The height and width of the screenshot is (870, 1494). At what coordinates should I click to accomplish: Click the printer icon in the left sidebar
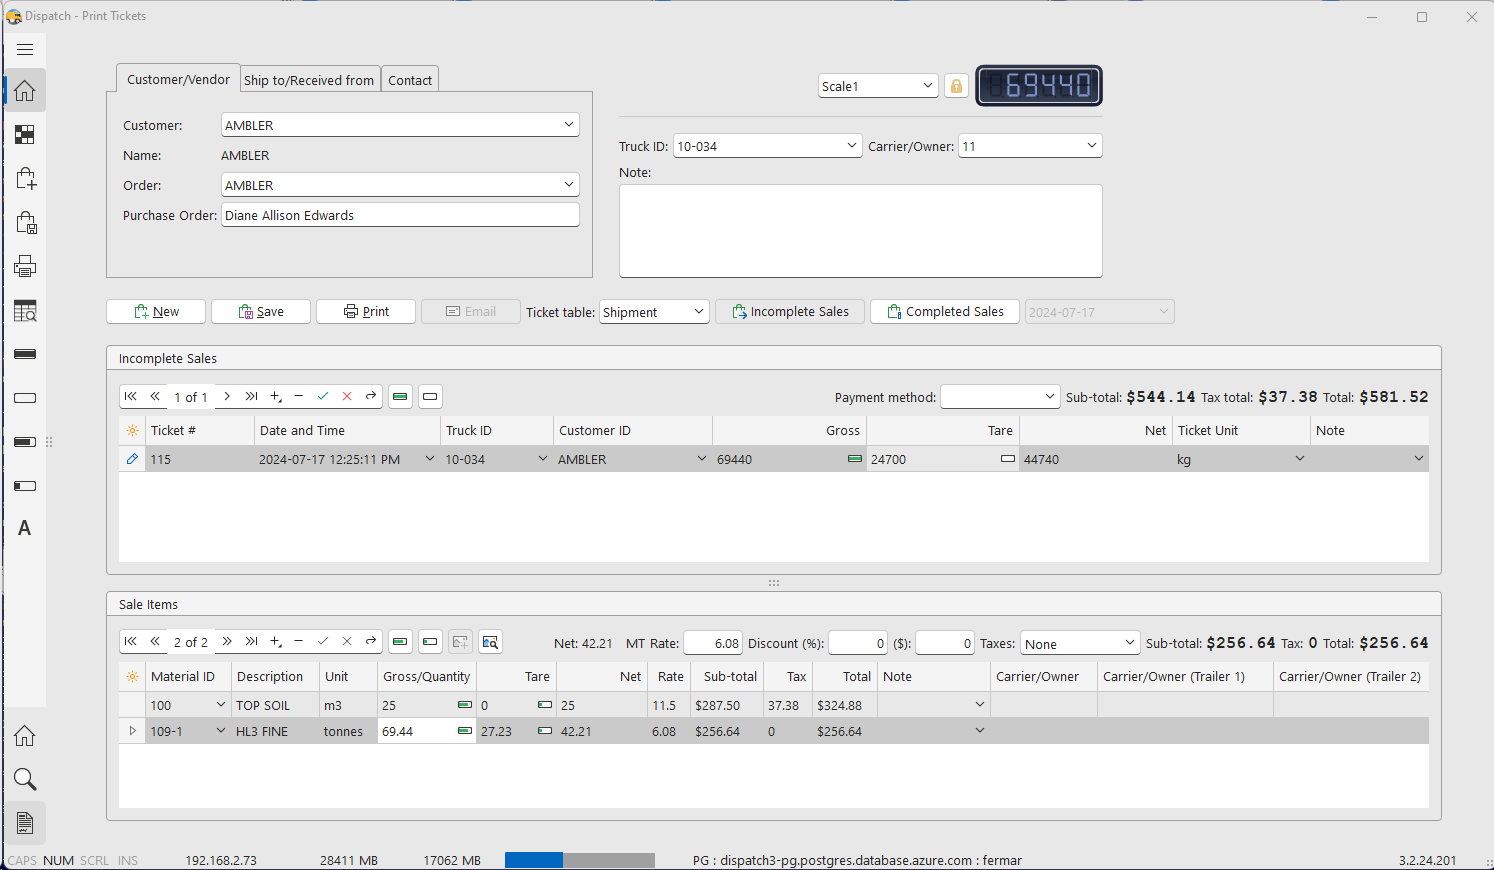click(x=25, y=266)
